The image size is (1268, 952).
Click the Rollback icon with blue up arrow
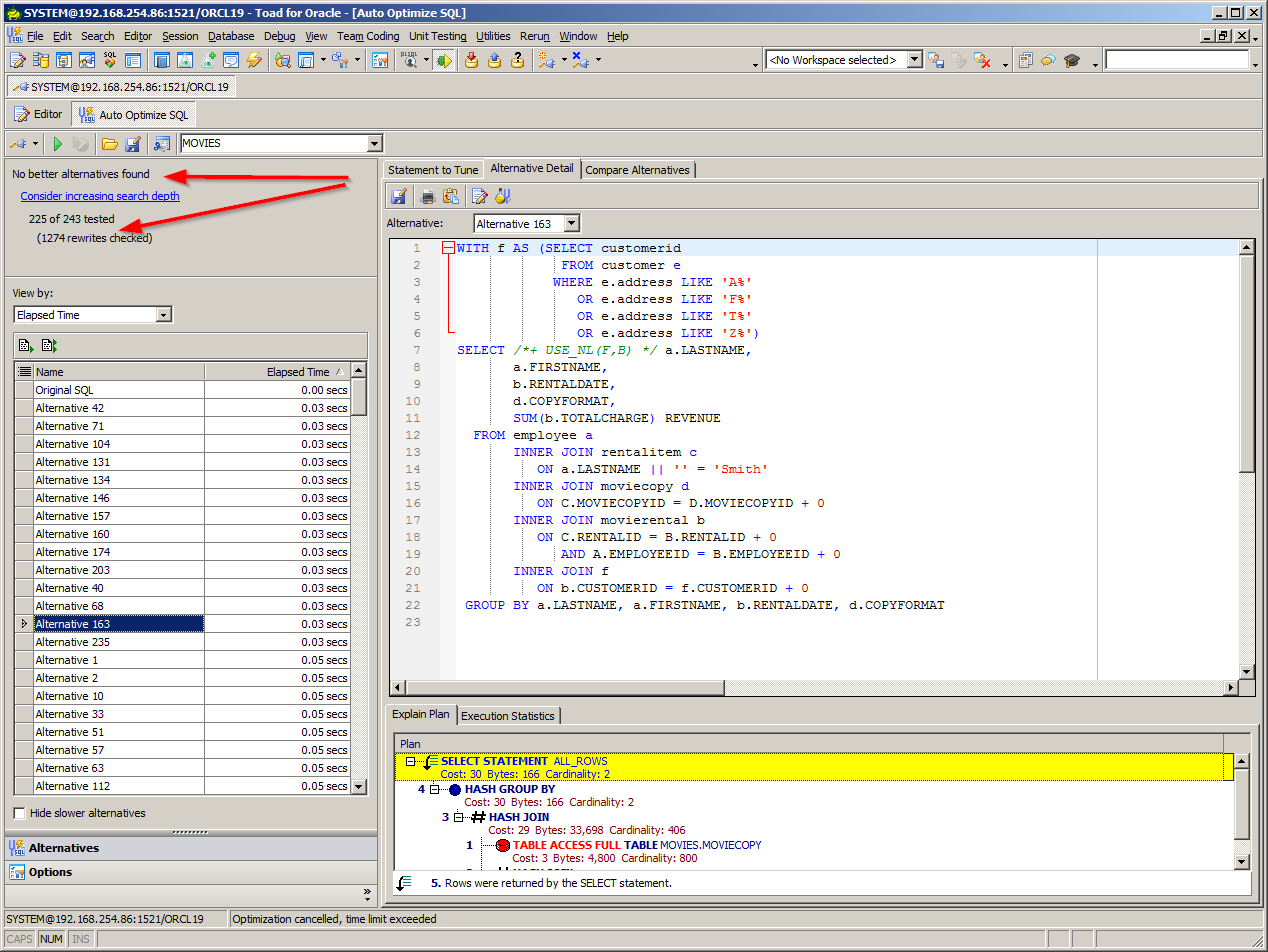(494, 60)
